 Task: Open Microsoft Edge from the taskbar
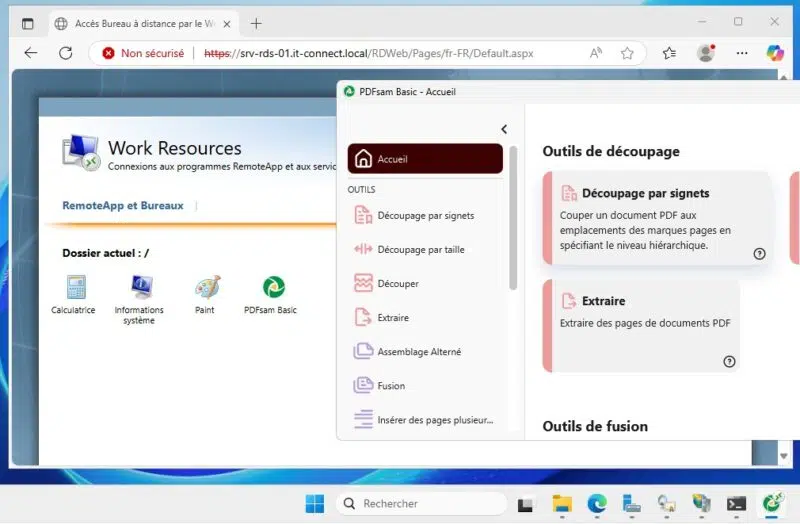coord(597,504)
